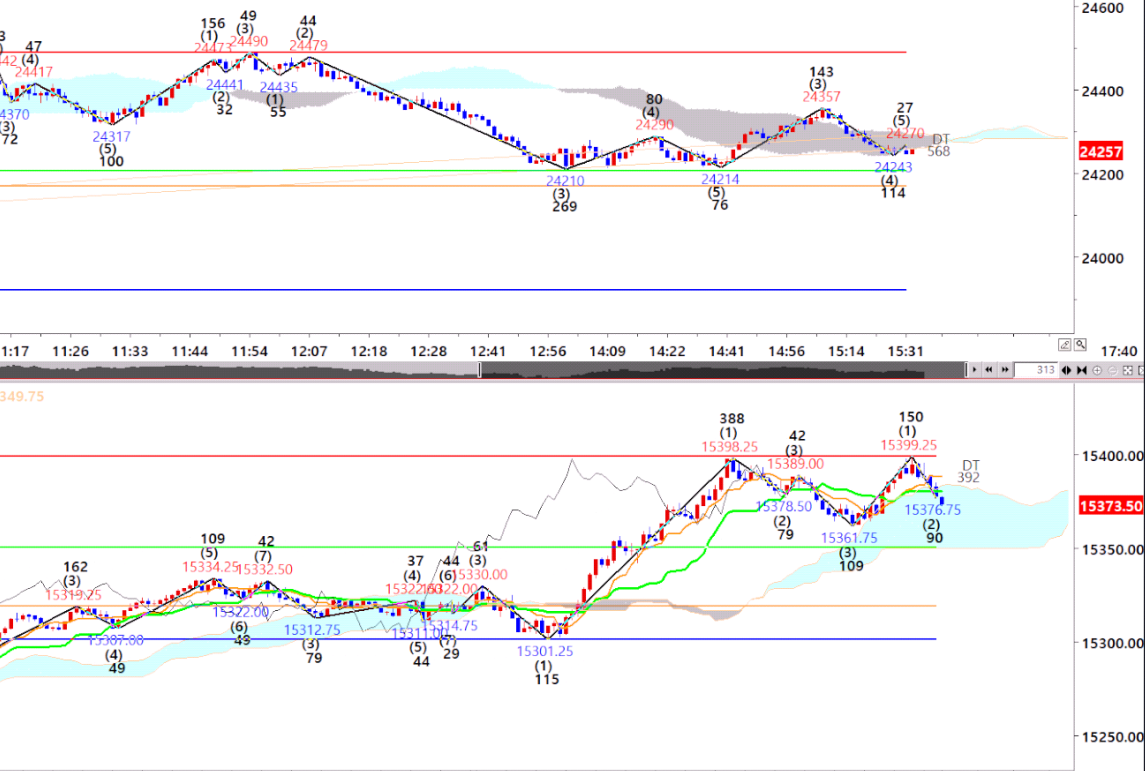
Task: Select the 24210 wave low label
Action: point(565,181)
